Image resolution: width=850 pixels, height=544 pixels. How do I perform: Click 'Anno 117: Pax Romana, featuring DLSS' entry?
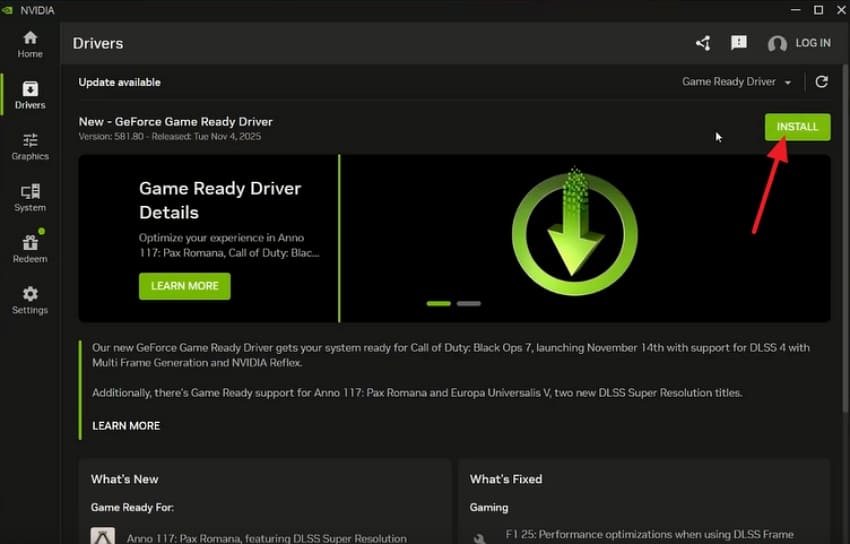click(267, 539)
